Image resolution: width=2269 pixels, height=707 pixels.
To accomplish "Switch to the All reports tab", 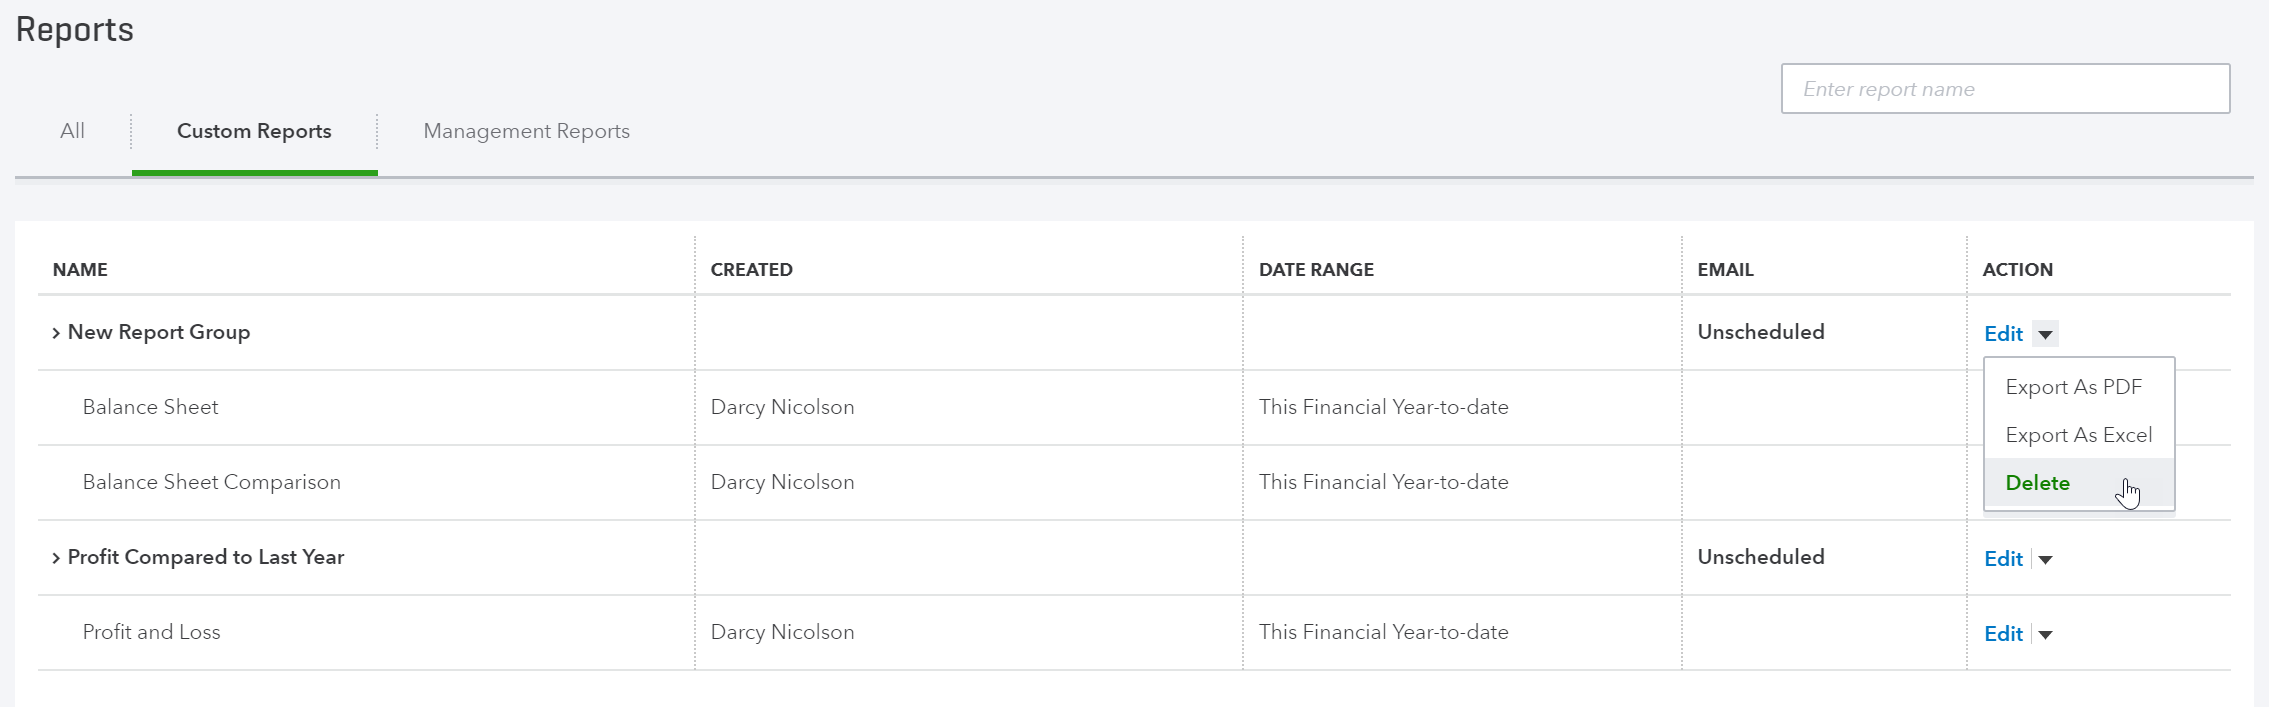I will click(72, 131).
